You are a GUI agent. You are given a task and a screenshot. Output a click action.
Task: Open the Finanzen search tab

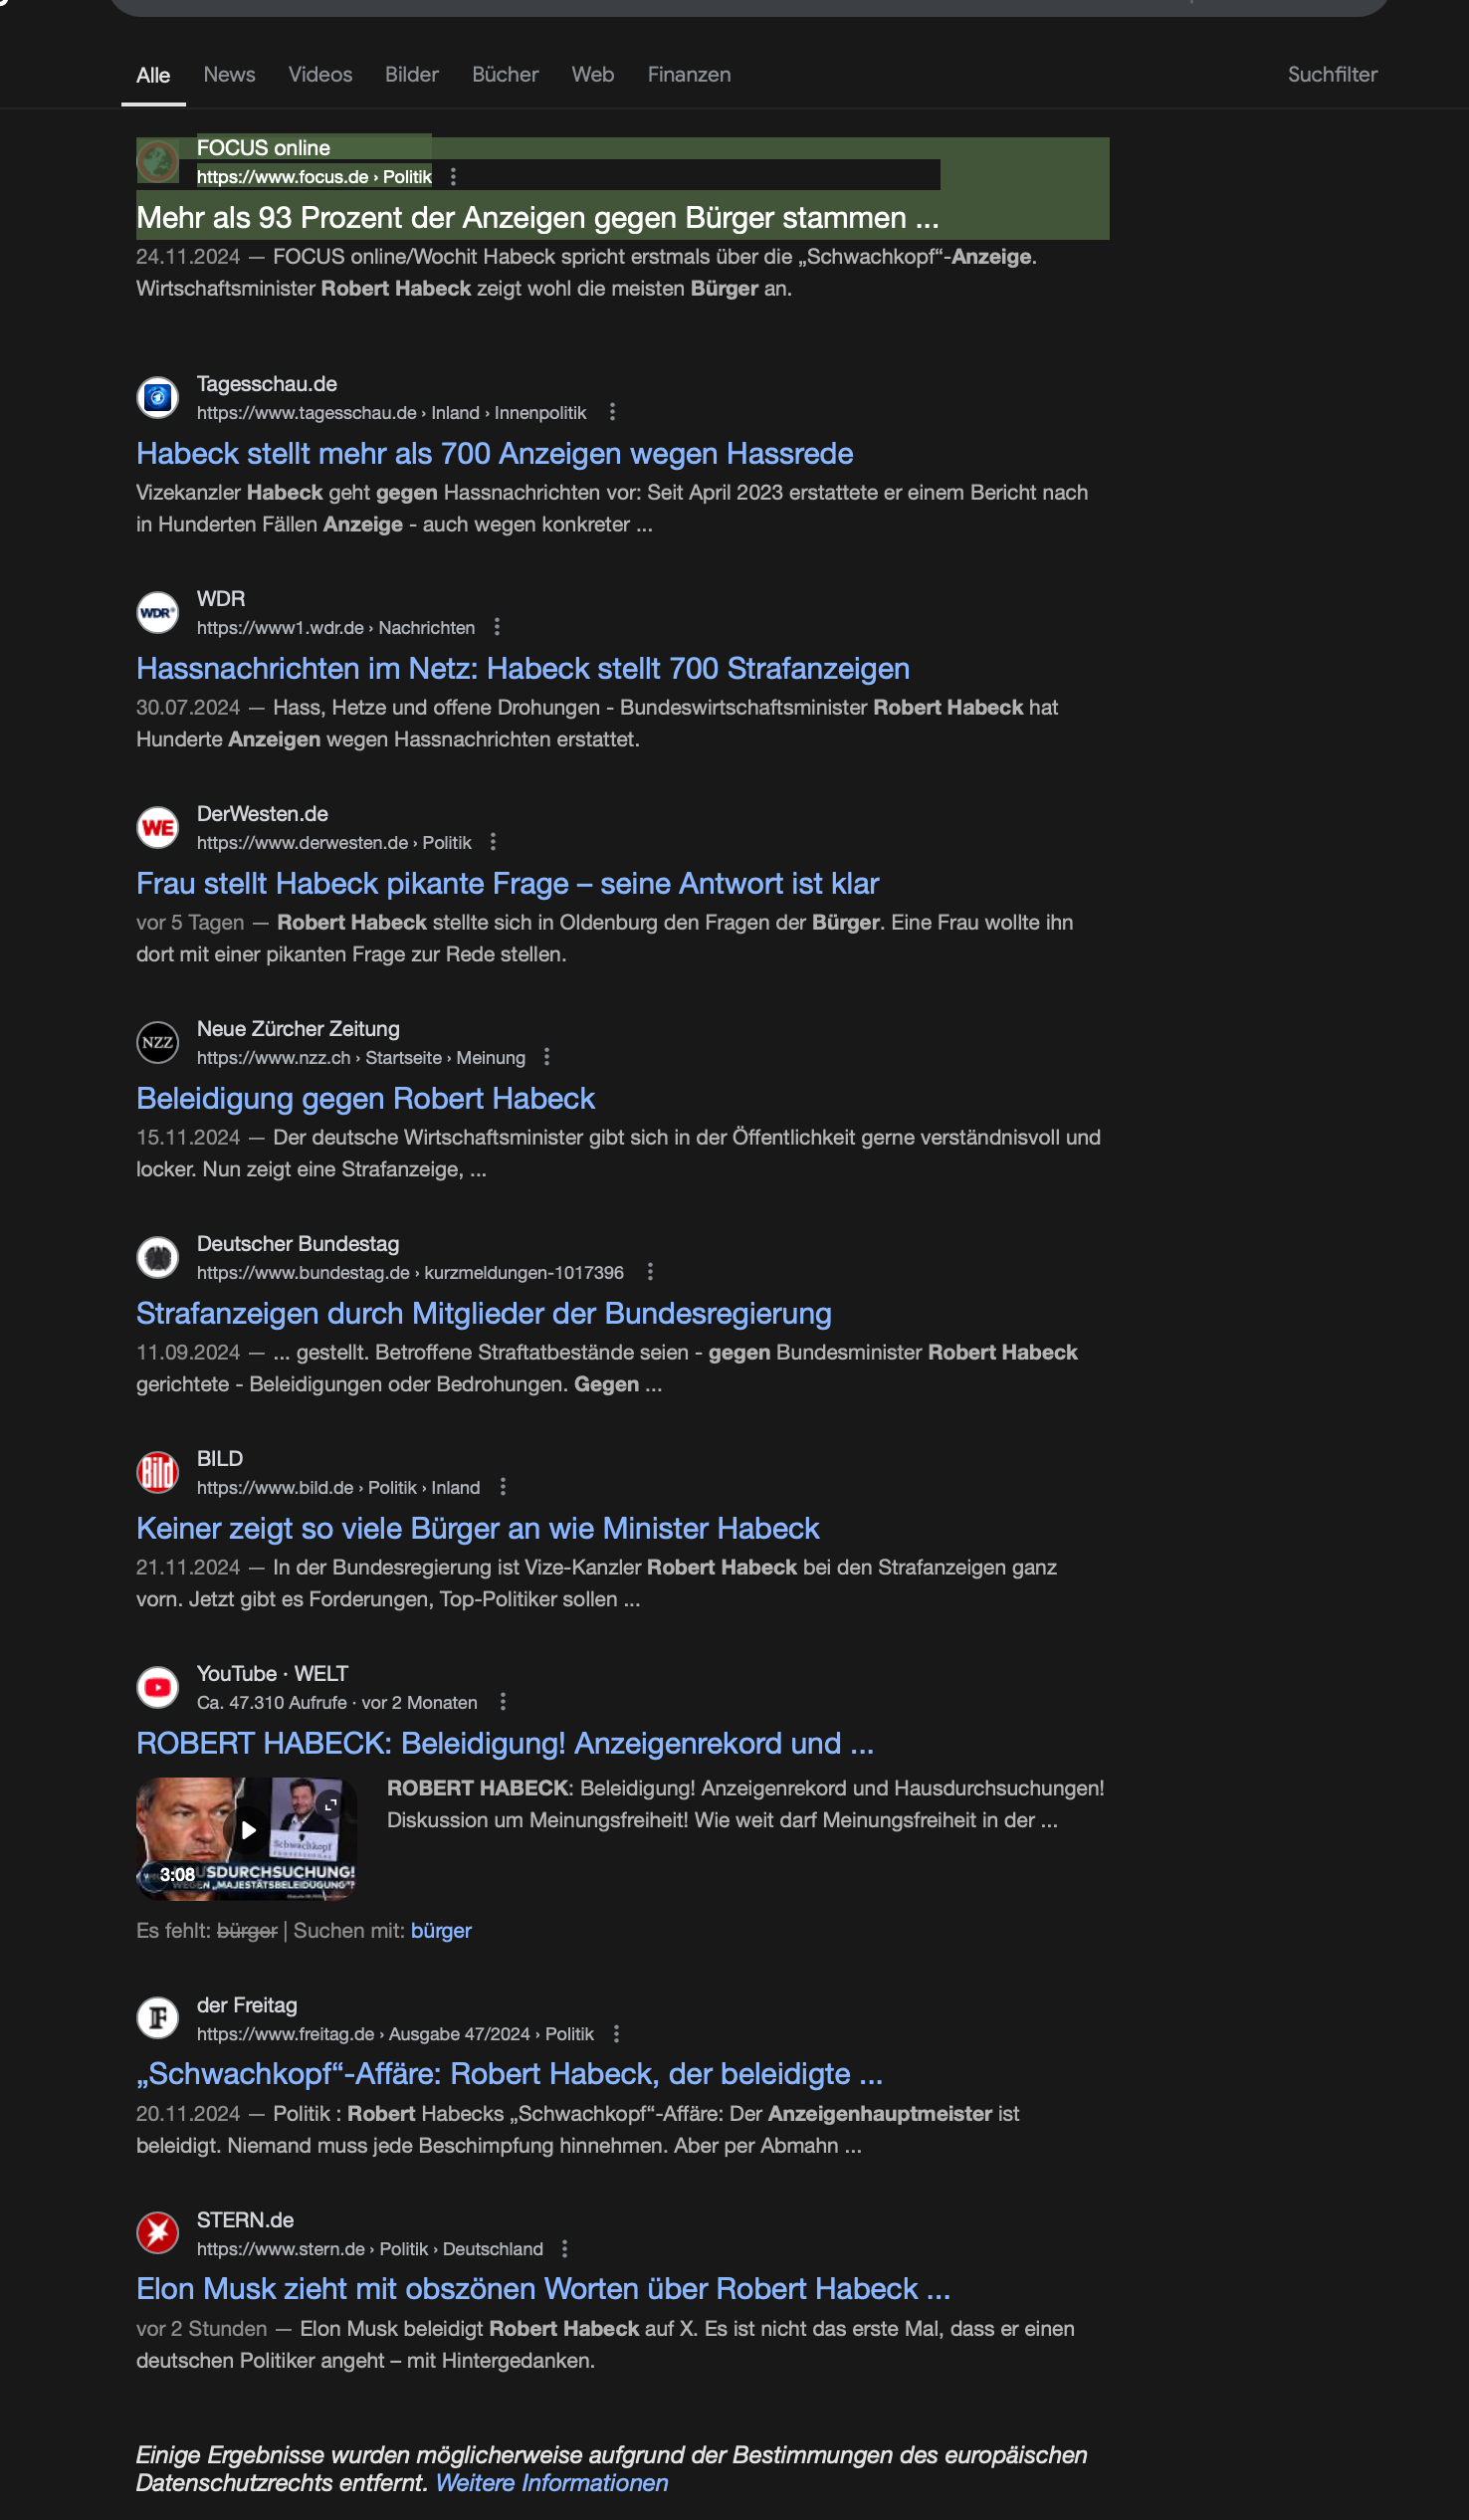tap(689, 75)
